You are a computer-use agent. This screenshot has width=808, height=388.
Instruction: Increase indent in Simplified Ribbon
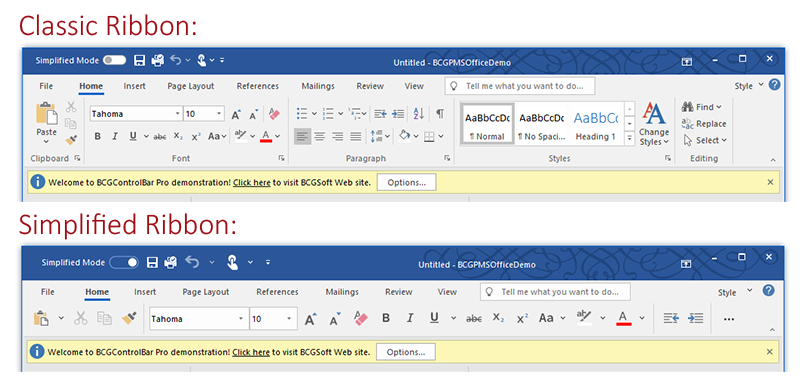click(695, 318)
